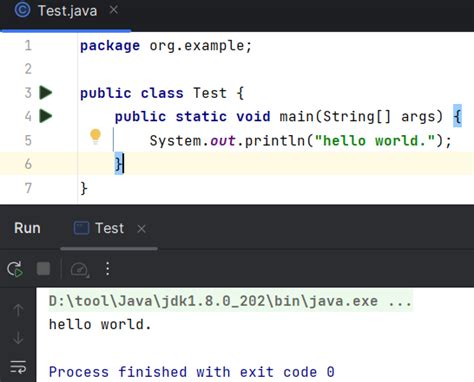474x382 pixels.
Task: Open the Run toolbar three-dot more menu
Action: (107, 269)
